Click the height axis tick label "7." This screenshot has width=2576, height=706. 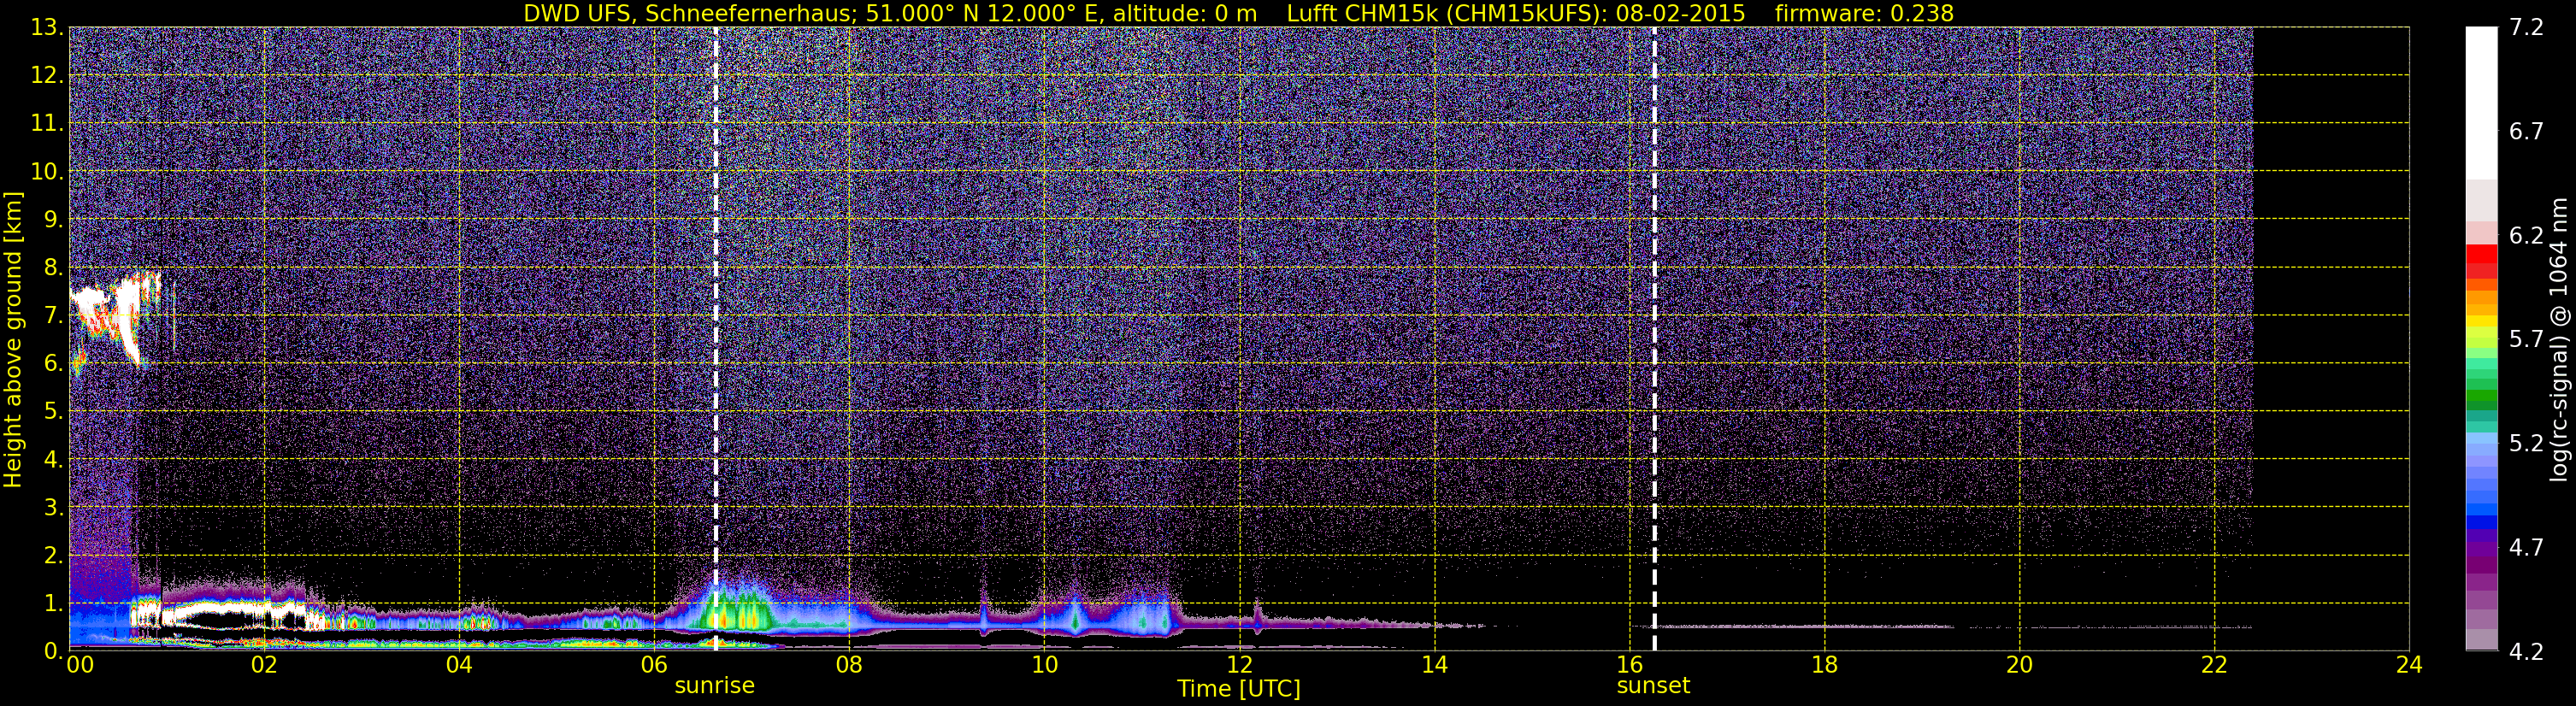click(x=53, y=315)
